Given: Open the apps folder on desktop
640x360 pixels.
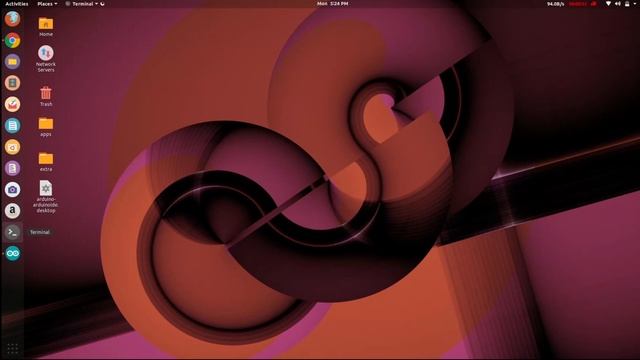Looking at the screenshot, I should (46, 127).
